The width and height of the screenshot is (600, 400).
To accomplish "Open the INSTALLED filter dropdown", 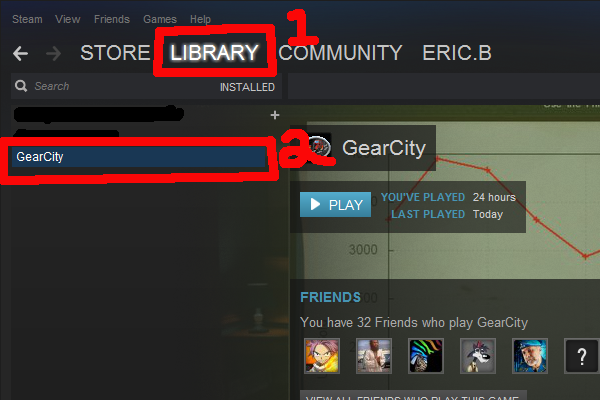I will coord(247,87).
